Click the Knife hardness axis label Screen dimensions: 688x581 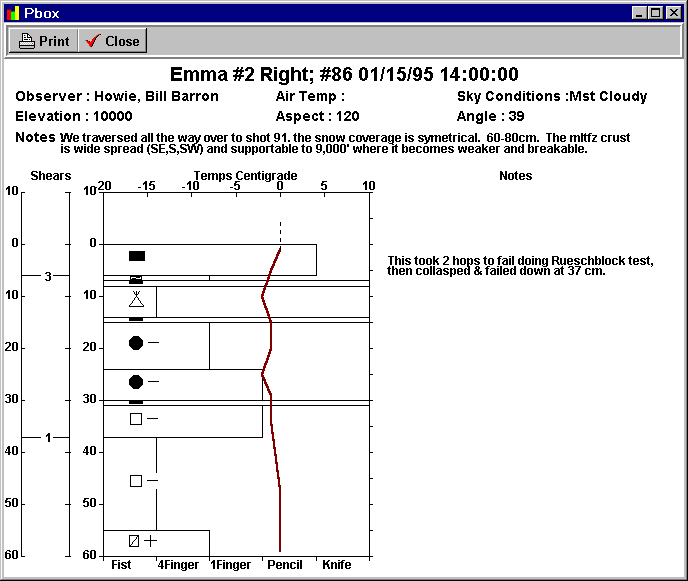[x=336, y=565]
